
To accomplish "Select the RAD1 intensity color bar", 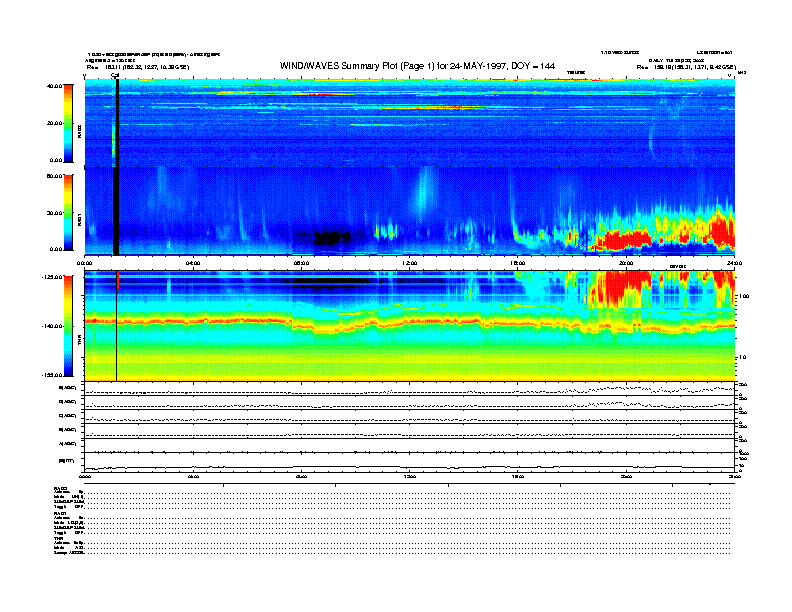I will 68,212.
